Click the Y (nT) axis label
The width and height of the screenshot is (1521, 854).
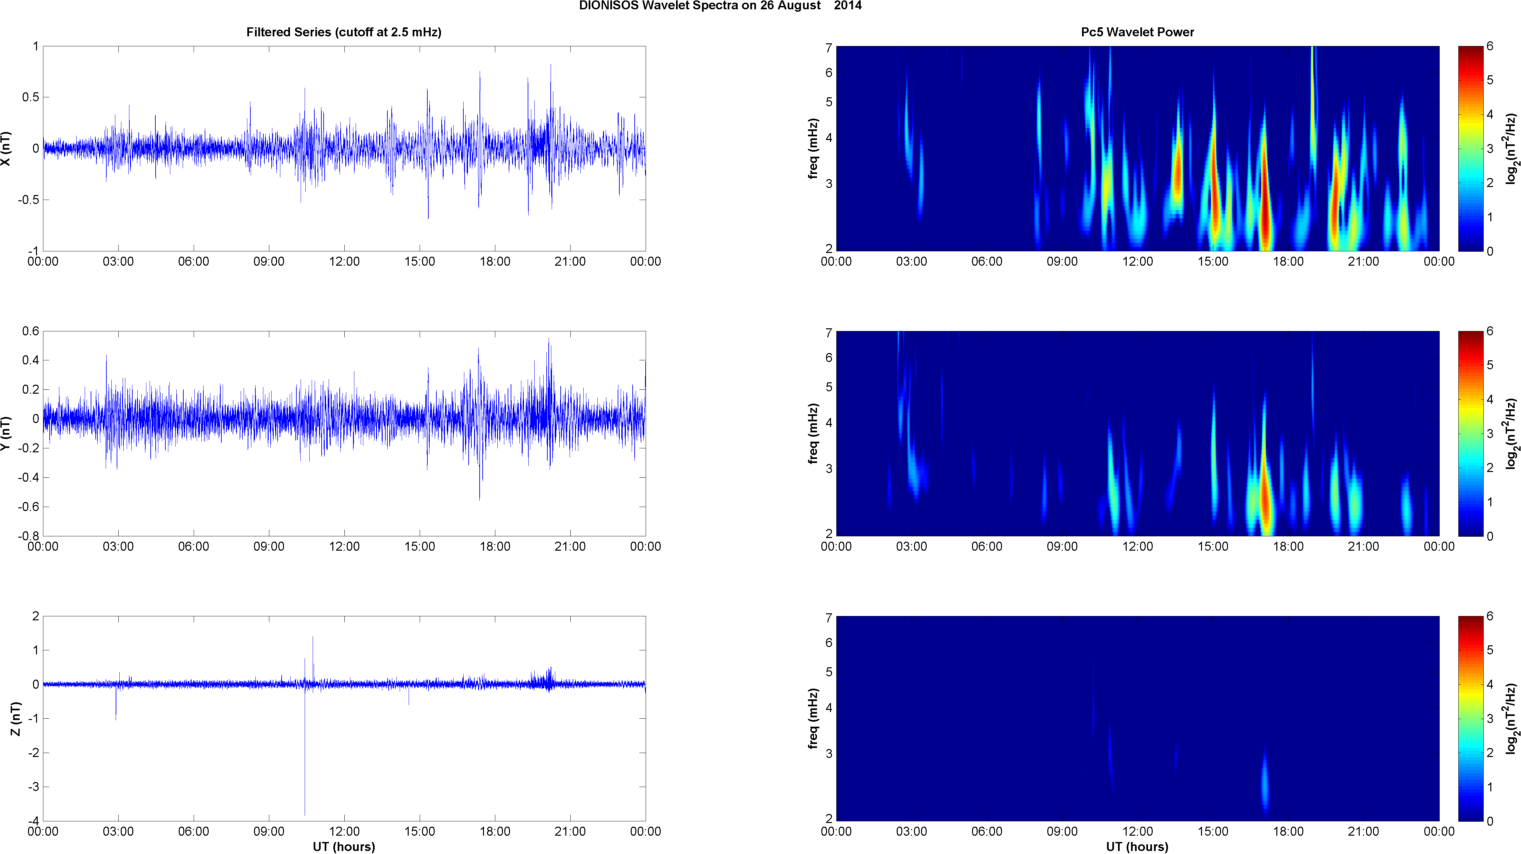(x=7, y=433)
